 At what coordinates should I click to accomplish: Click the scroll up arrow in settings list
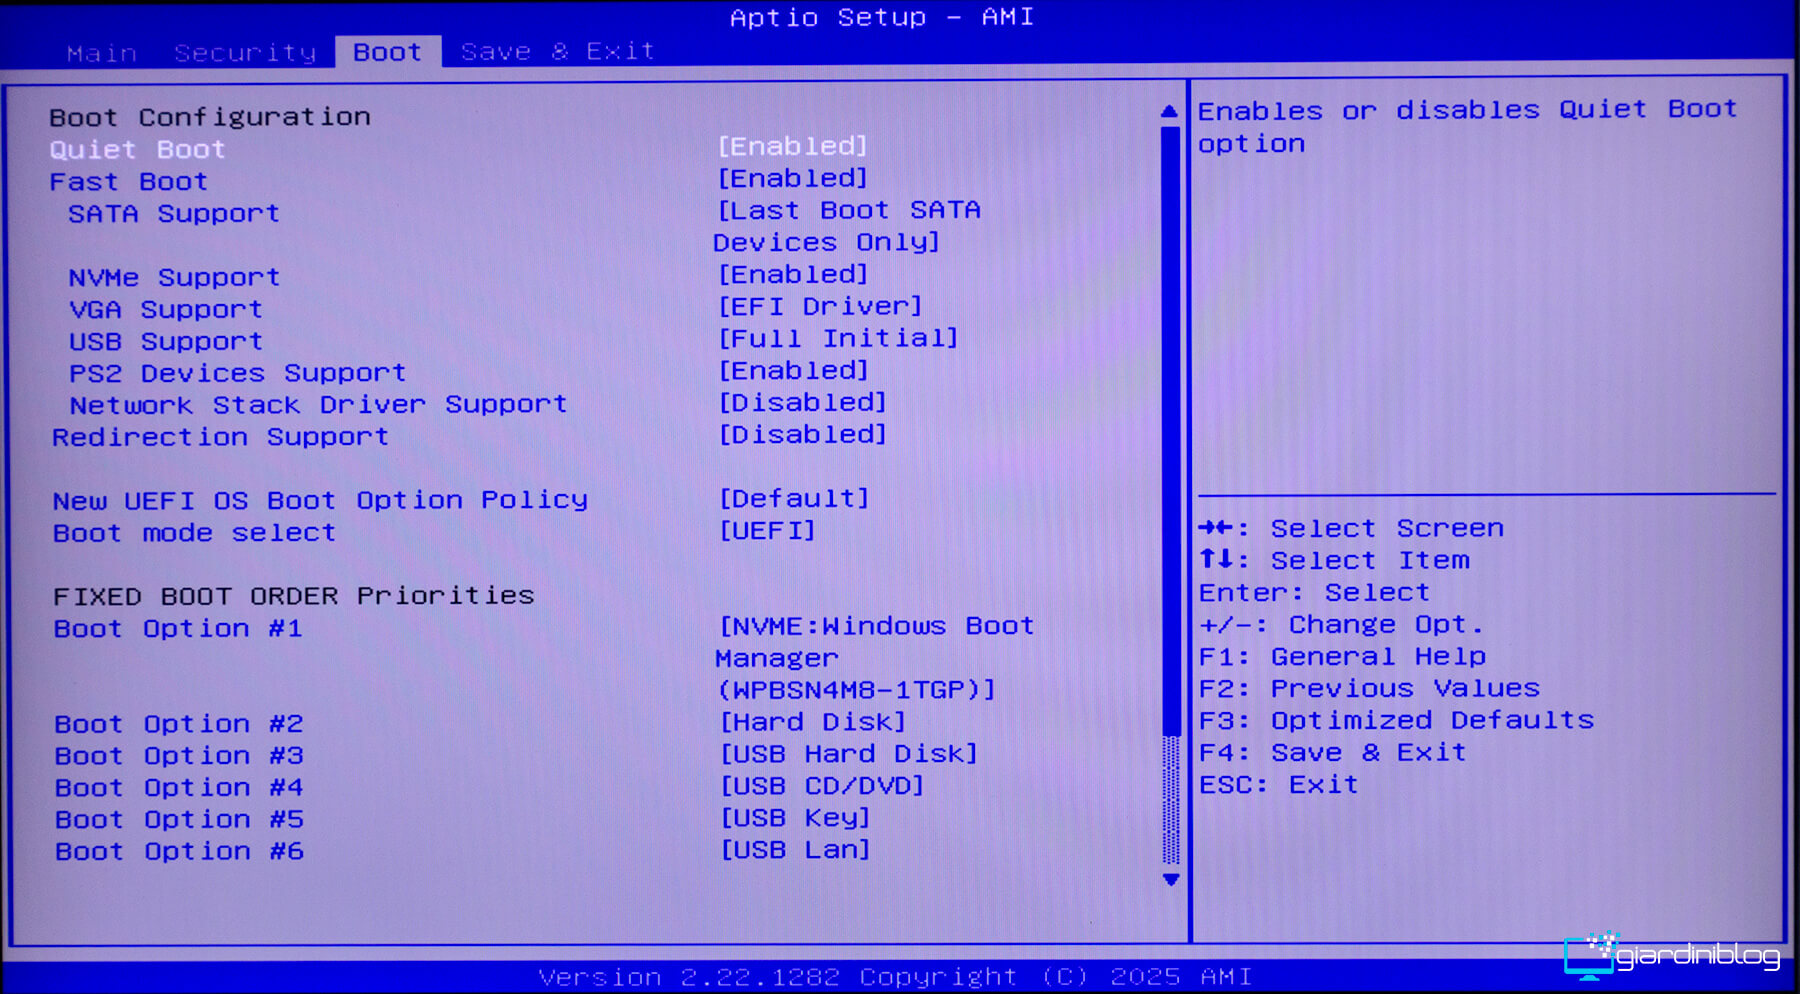click(1169, 111)
